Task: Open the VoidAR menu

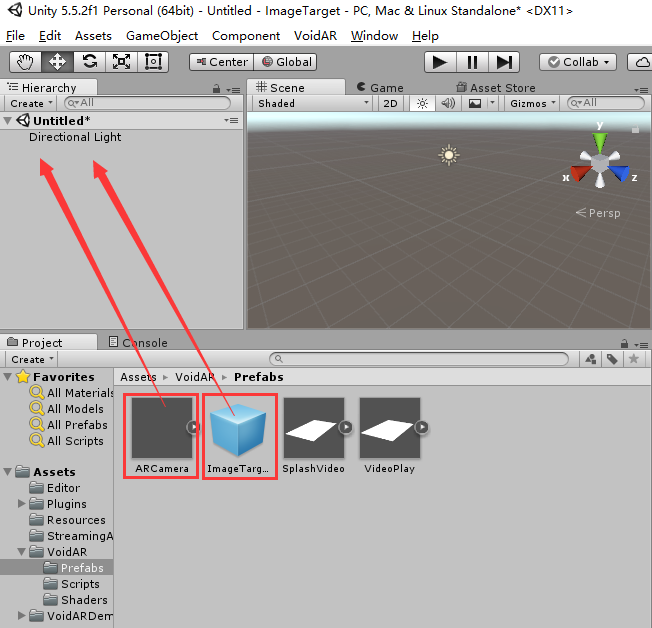Action: (x=315, y=36)
